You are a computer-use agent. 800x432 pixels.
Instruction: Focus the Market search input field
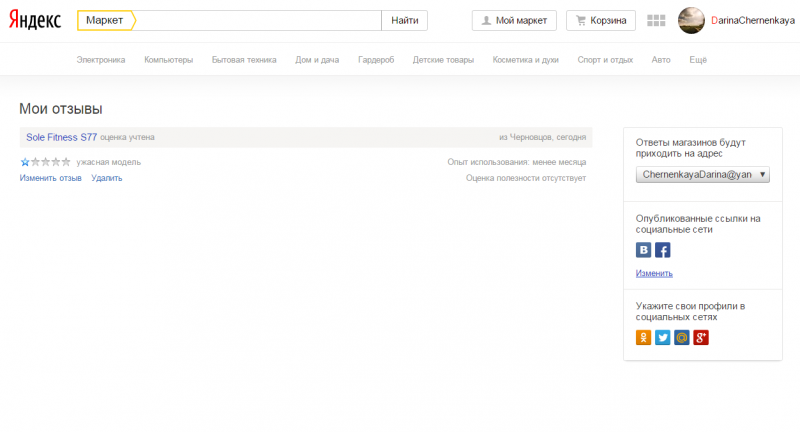click(x=258, y=20)
